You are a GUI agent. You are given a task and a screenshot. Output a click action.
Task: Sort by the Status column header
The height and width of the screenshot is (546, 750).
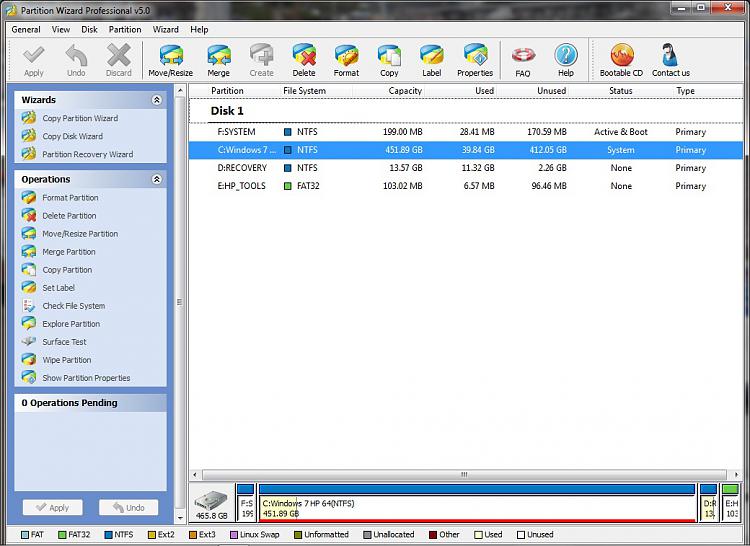(x=620, y=91)
